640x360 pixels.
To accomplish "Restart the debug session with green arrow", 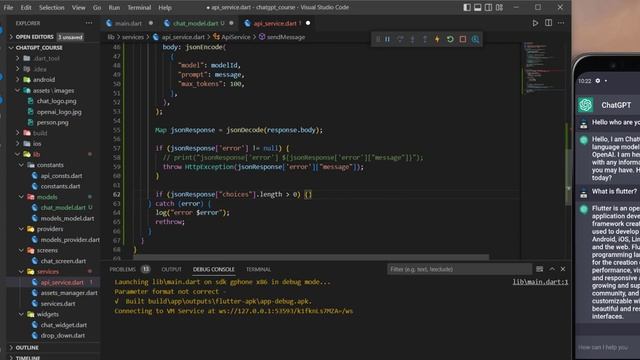I will coord(450,39).
